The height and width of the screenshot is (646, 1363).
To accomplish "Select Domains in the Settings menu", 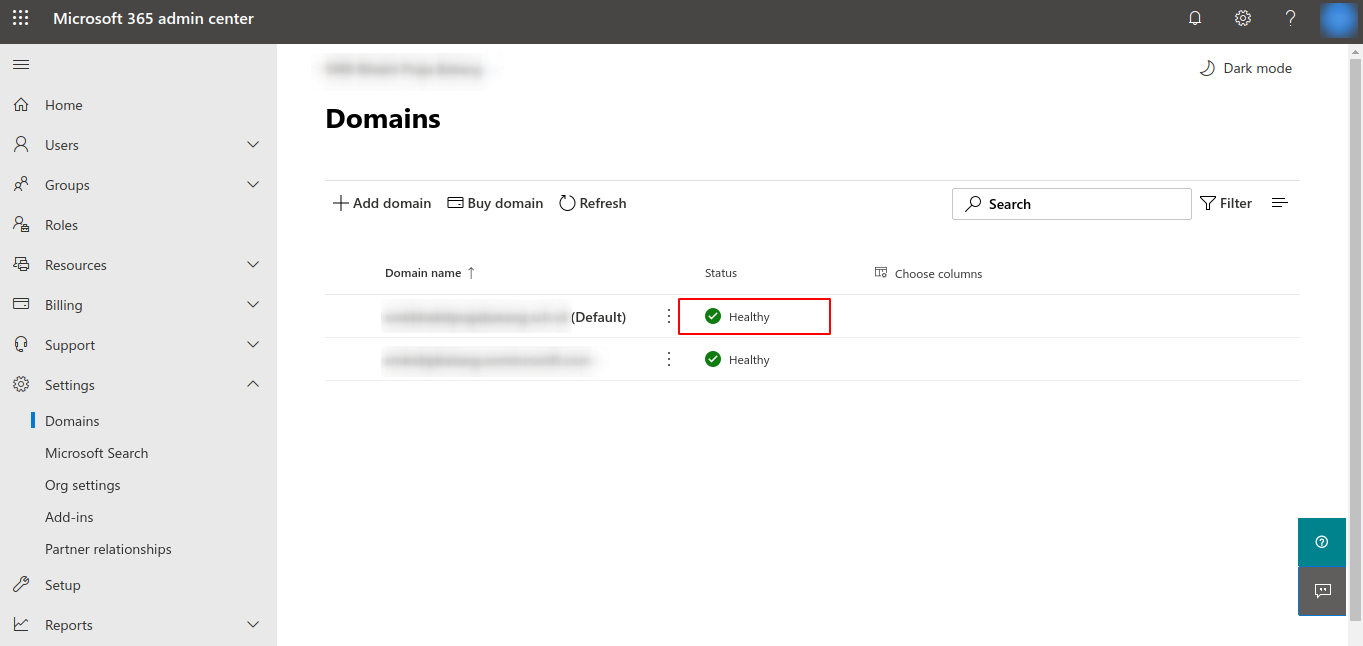I will click(x=72, y=421).
